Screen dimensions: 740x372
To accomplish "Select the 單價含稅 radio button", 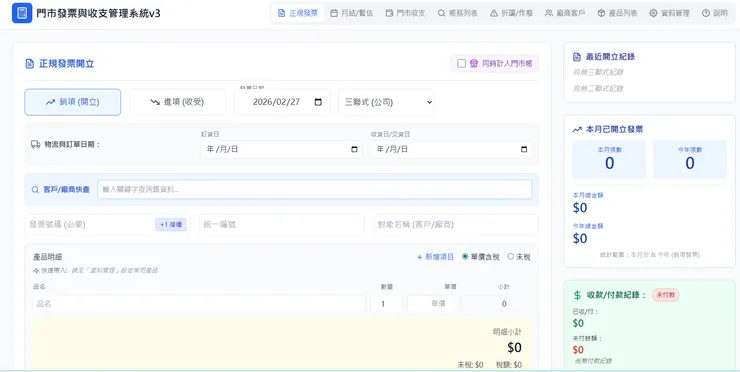I will pos(465,256).
